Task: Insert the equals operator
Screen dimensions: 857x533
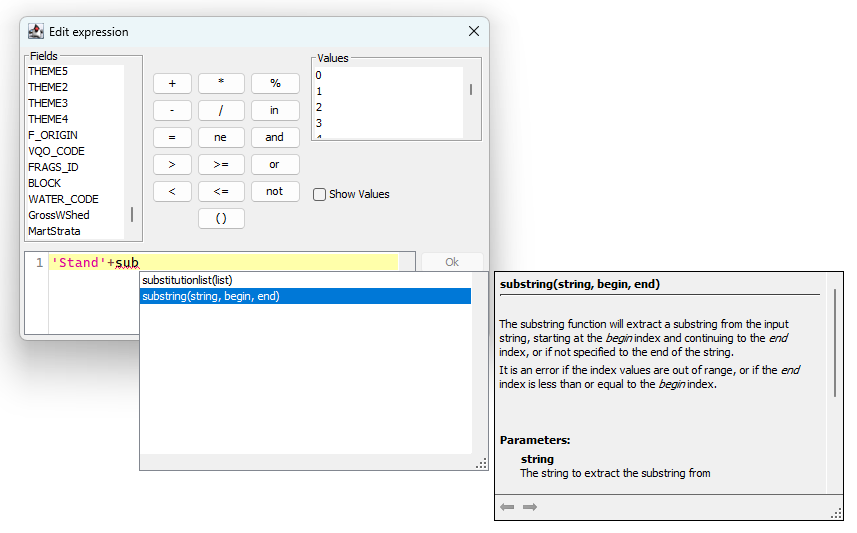Action: (x=172, y=137)
